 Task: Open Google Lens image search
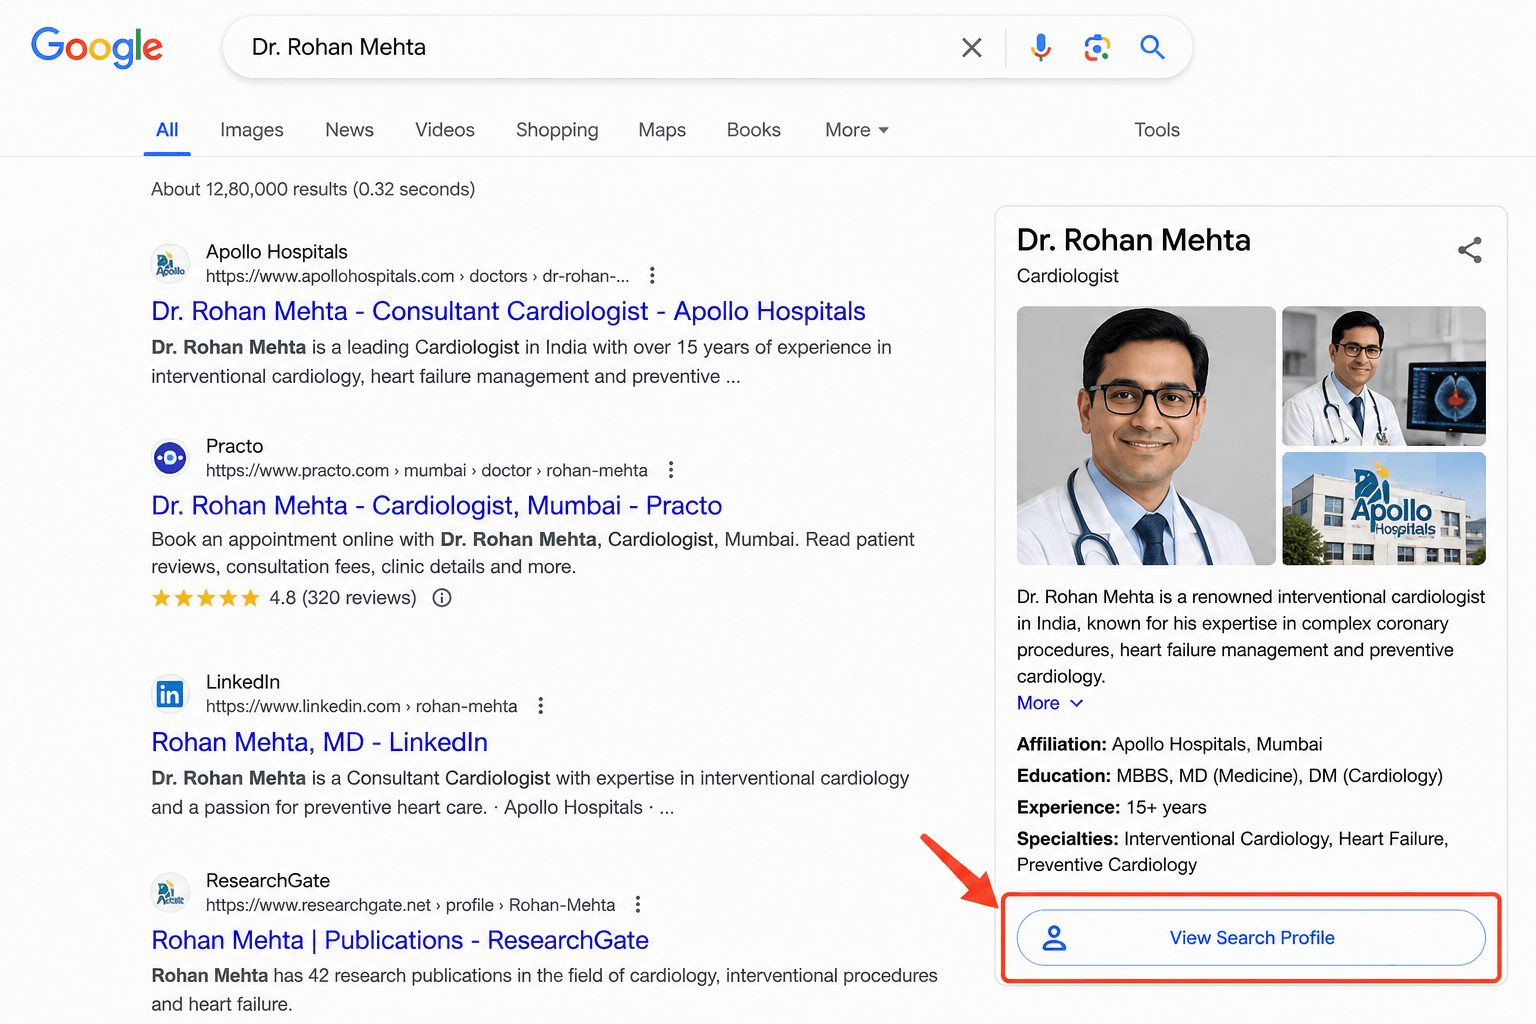pos(1097,47)
